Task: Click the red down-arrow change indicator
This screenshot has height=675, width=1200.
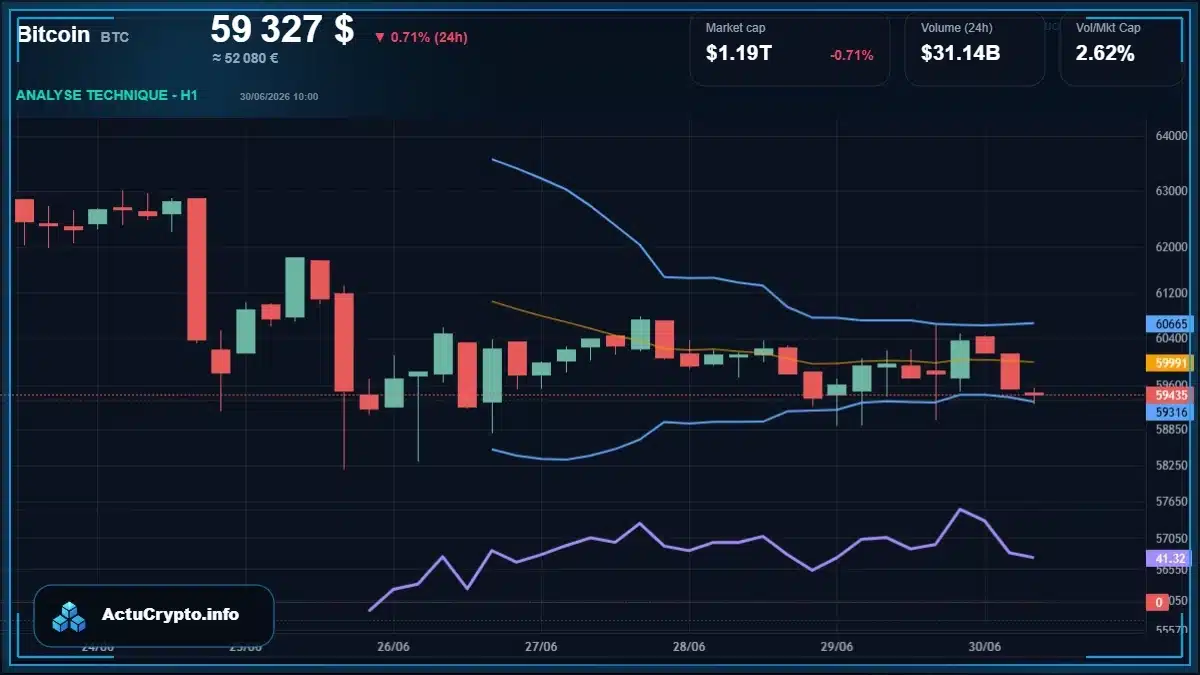Action: coord(379,37)
